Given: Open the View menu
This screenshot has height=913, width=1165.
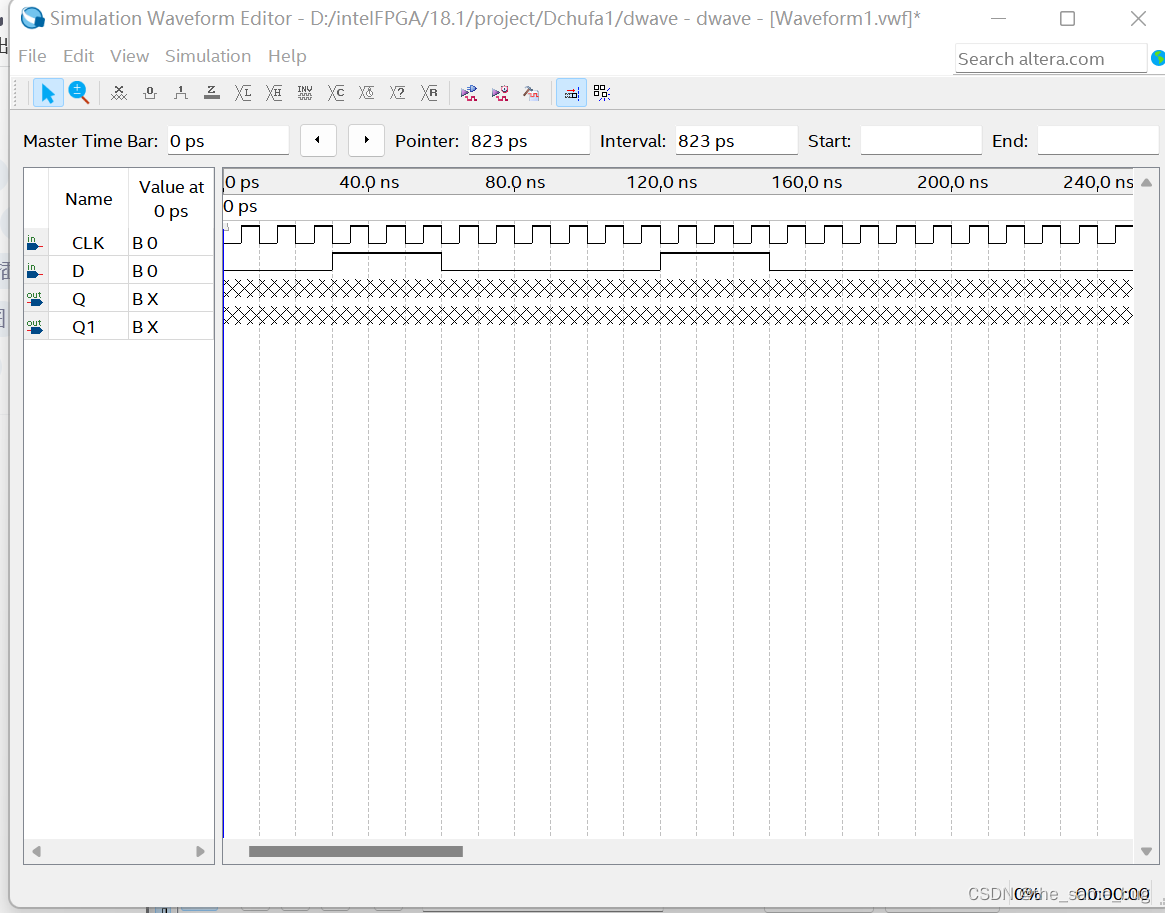Looking at the screenshot, I should (x=129, y=56).
